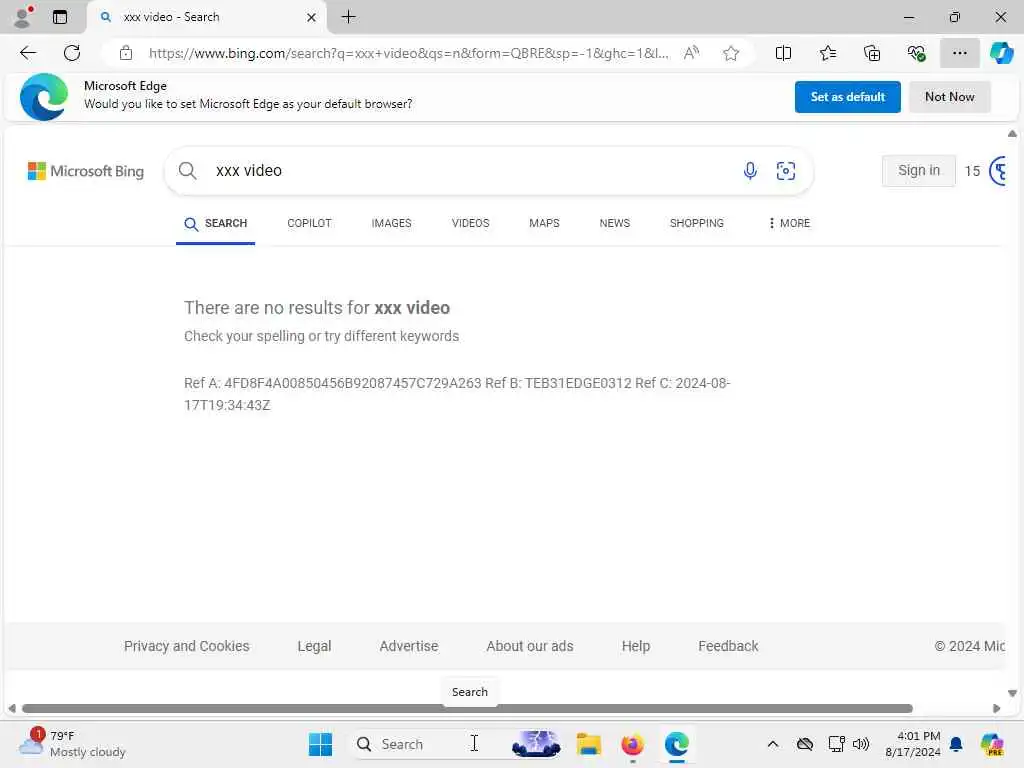Open Browser essentials heart icon
This screenshot has width=1024, height=768.
click(x=916, y=53)
